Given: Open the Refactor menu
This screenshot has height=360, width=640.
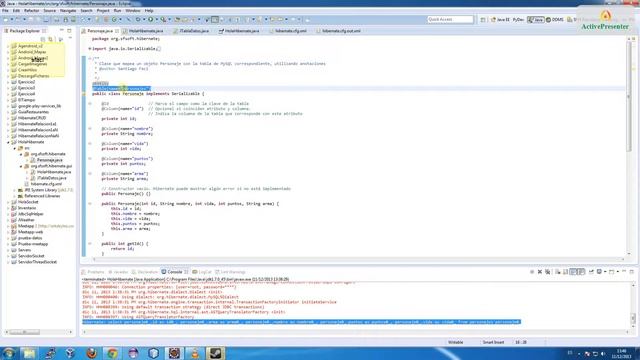Looking at the screenshot, I should [32, 11].
